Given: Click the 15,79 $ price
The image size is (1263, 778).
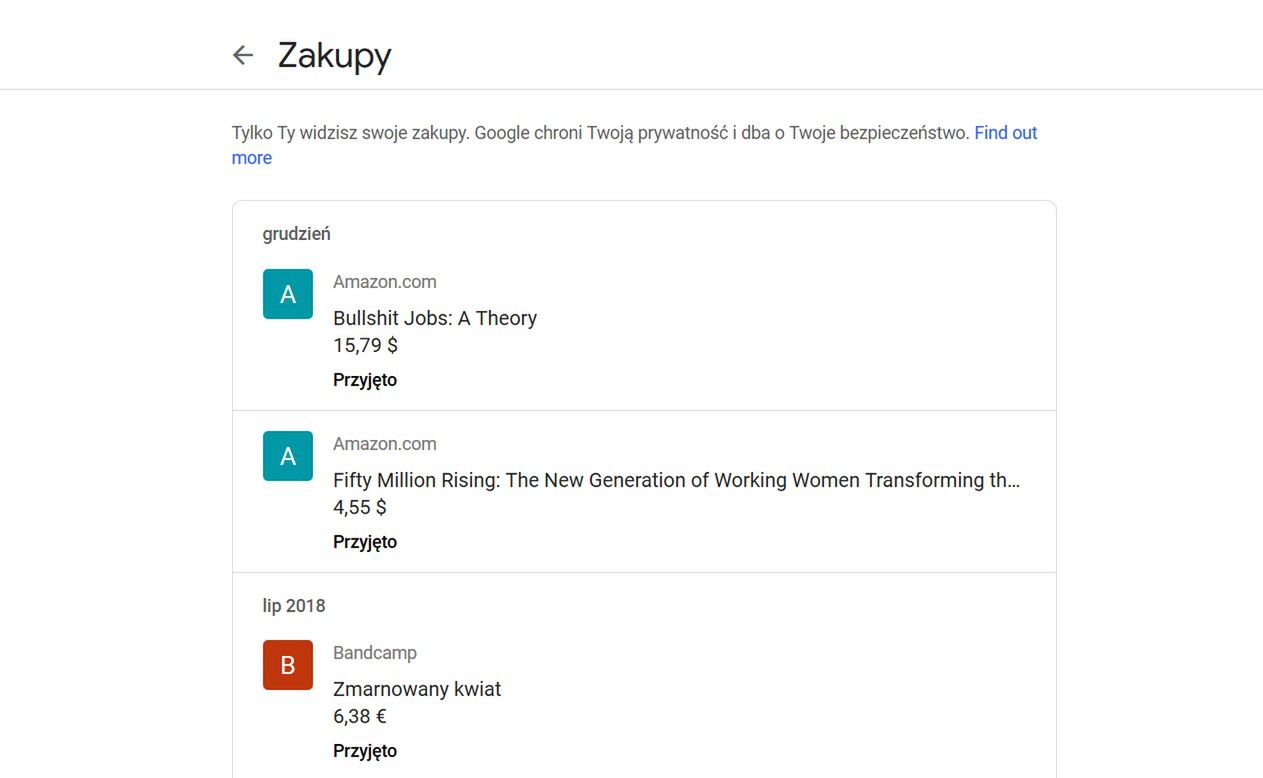Looking at the screenshot, I should 365,345.
